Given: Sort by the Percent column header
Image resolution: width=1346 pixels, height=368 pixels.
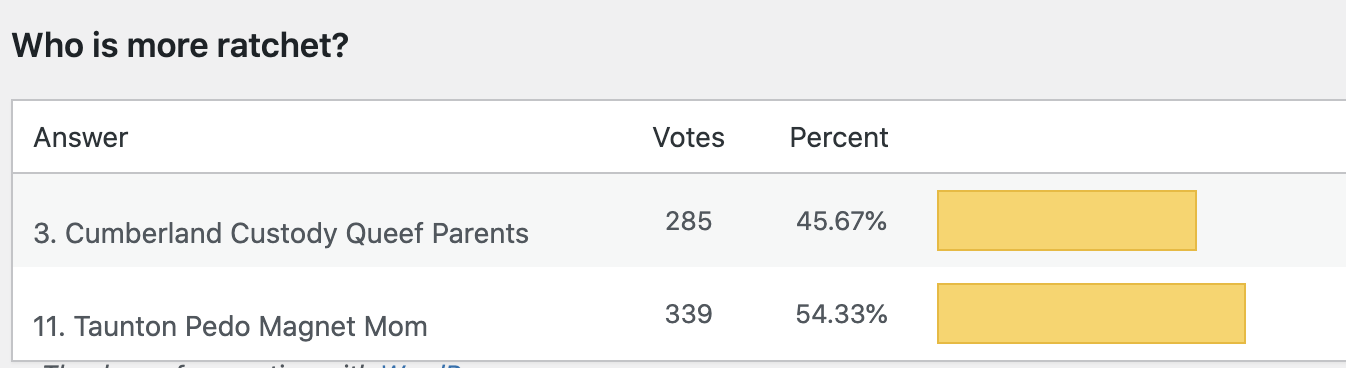Looking at the screenshot, I should (839, 137).
